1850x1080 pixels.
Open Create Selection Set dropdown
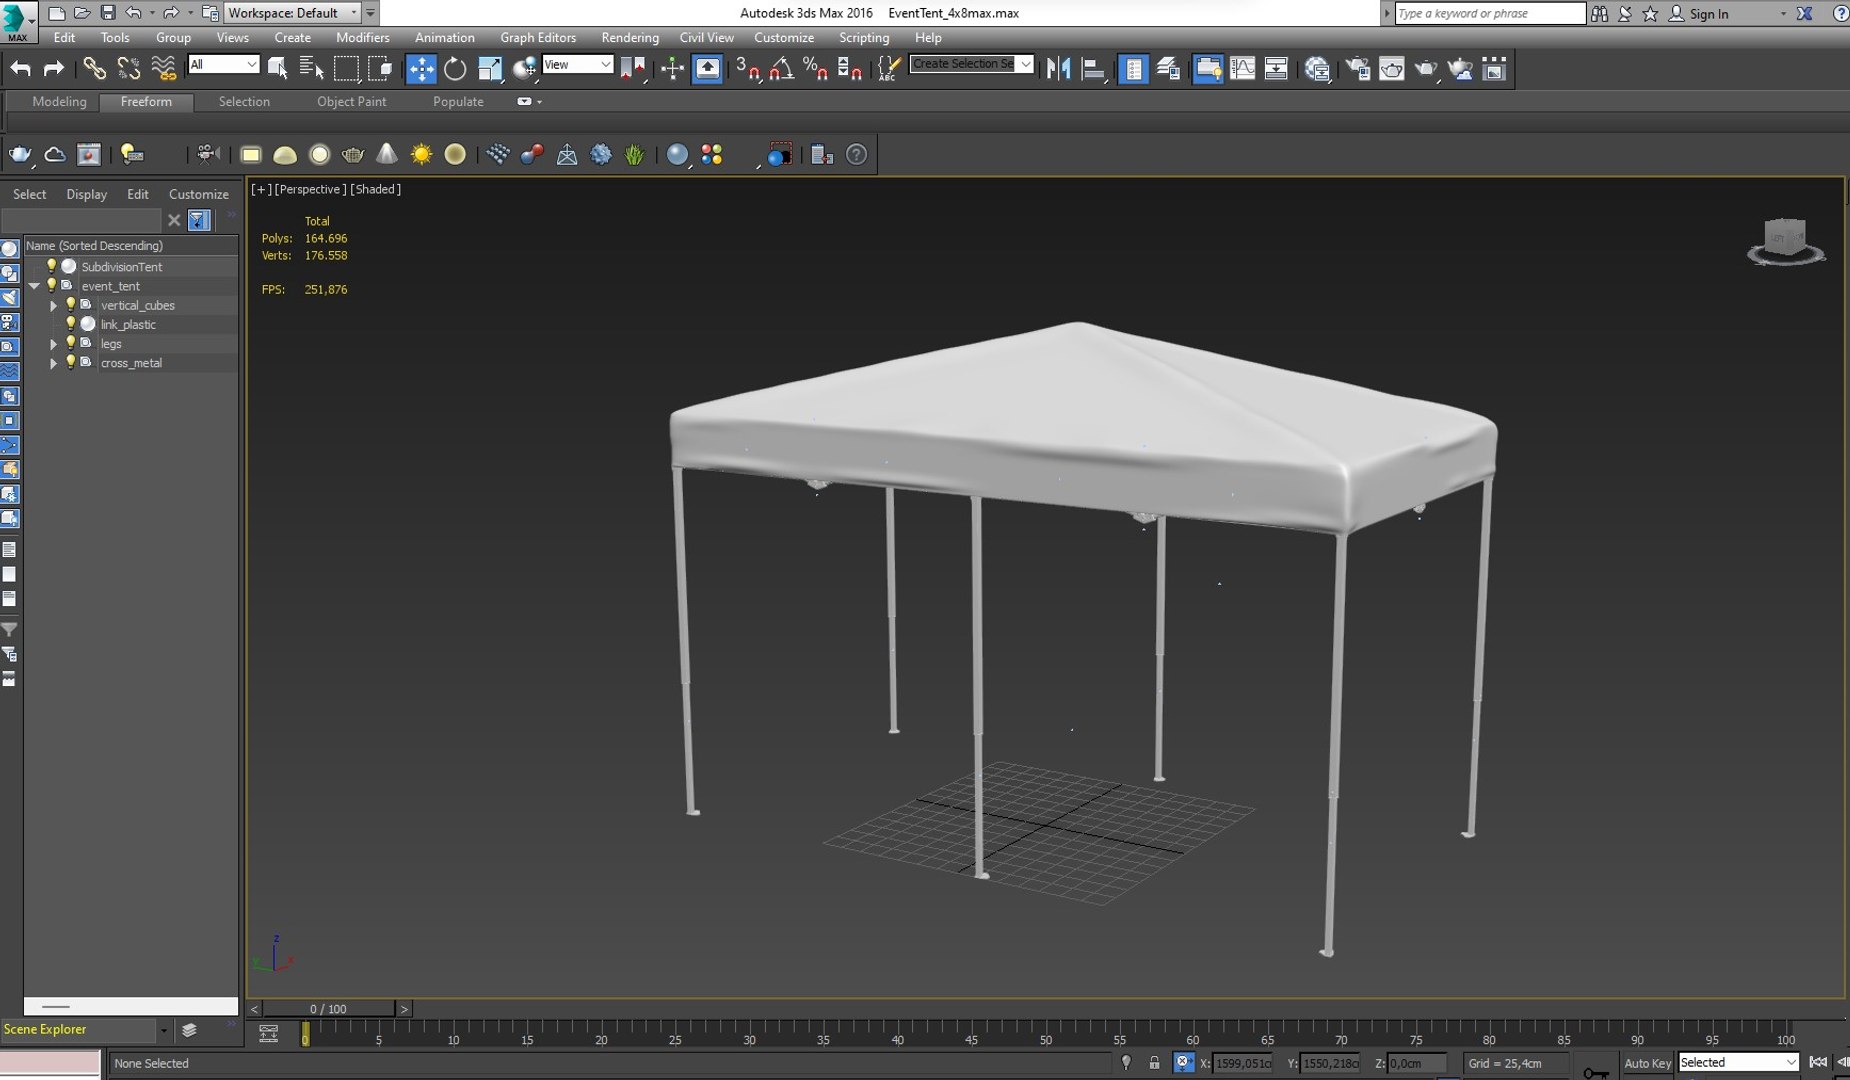click(x=971, y=64)
